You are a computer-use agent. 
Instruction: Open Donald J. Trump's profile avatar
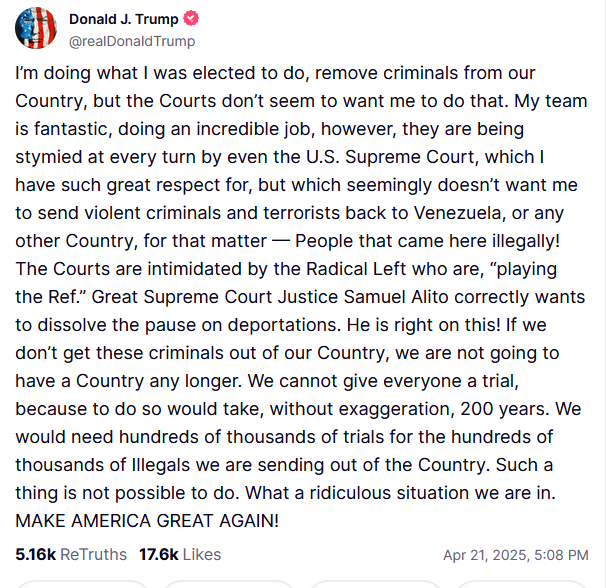(x=36, y=28)
